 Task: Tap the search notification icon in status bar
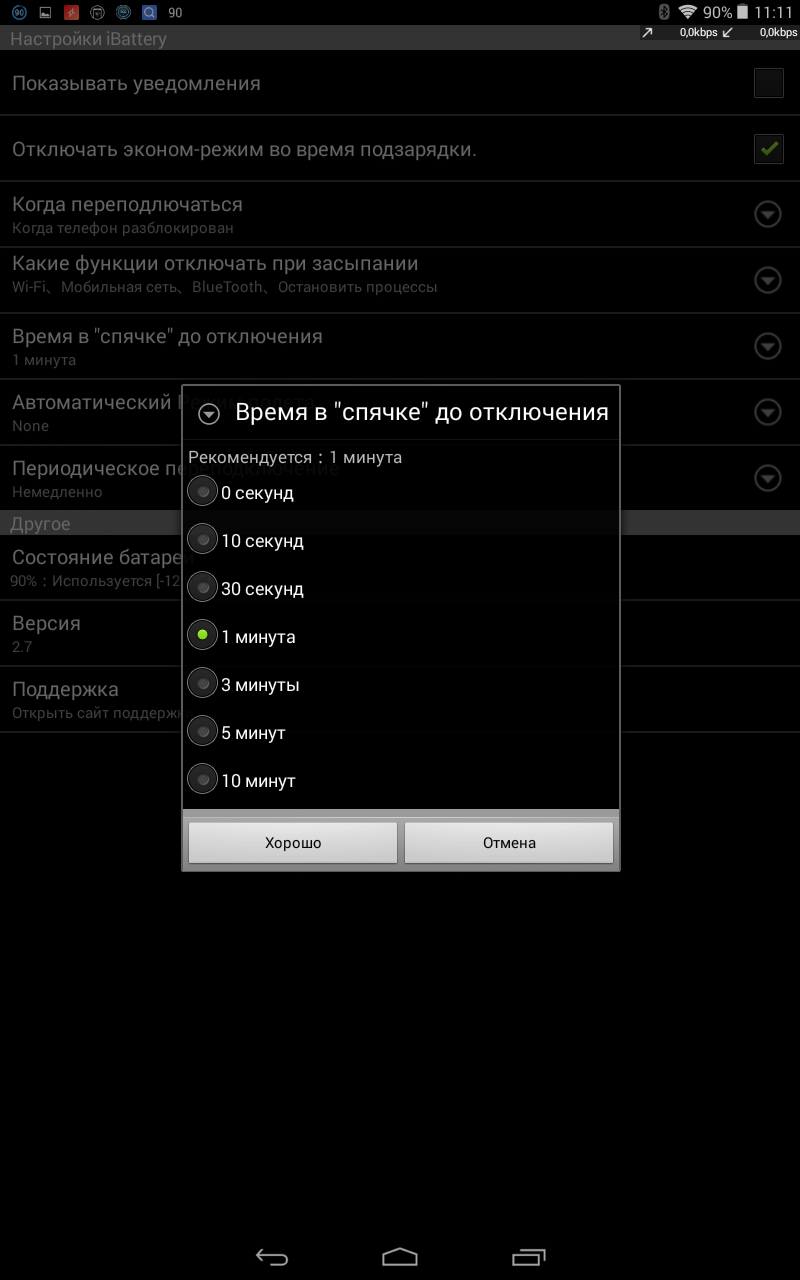tap(149, 13)
